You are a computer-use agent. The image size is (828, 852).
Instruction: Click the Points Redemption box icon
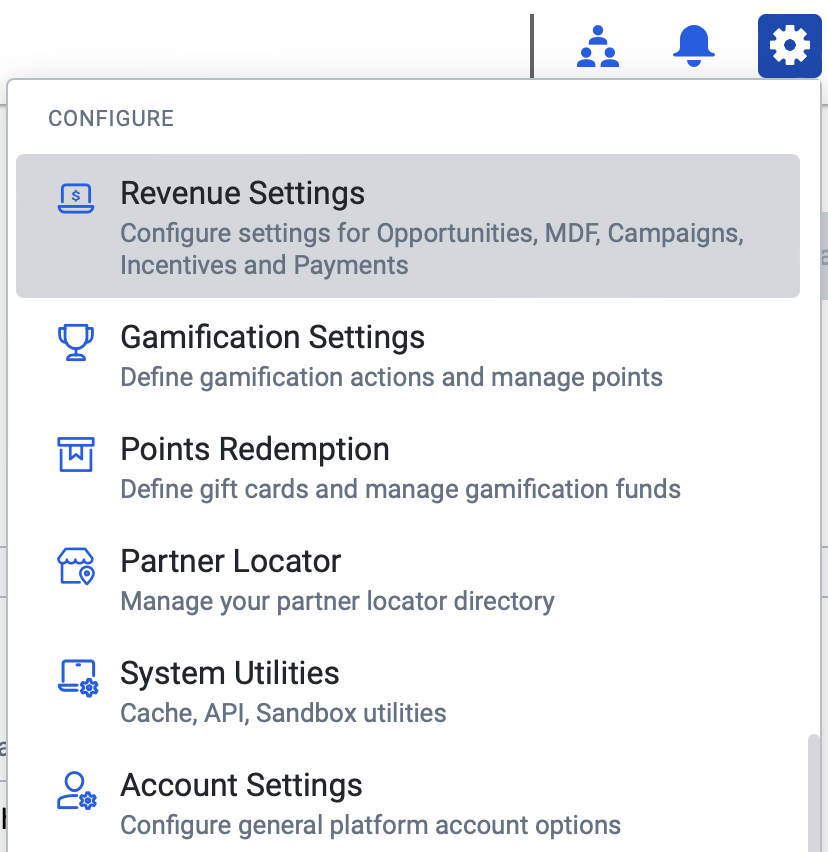tap(76, 454)
